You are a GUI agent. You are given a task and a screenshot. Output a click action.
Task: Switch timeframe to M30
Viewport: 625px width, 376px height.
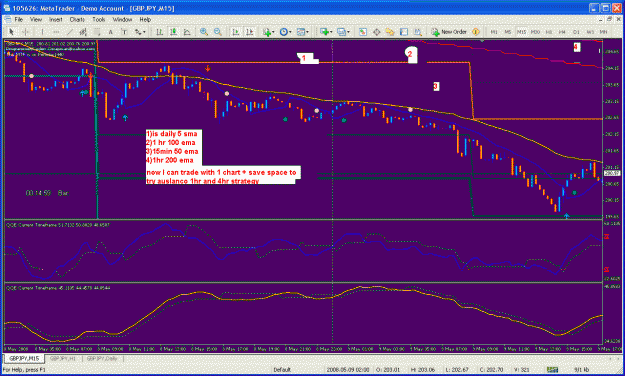[535, 32]
